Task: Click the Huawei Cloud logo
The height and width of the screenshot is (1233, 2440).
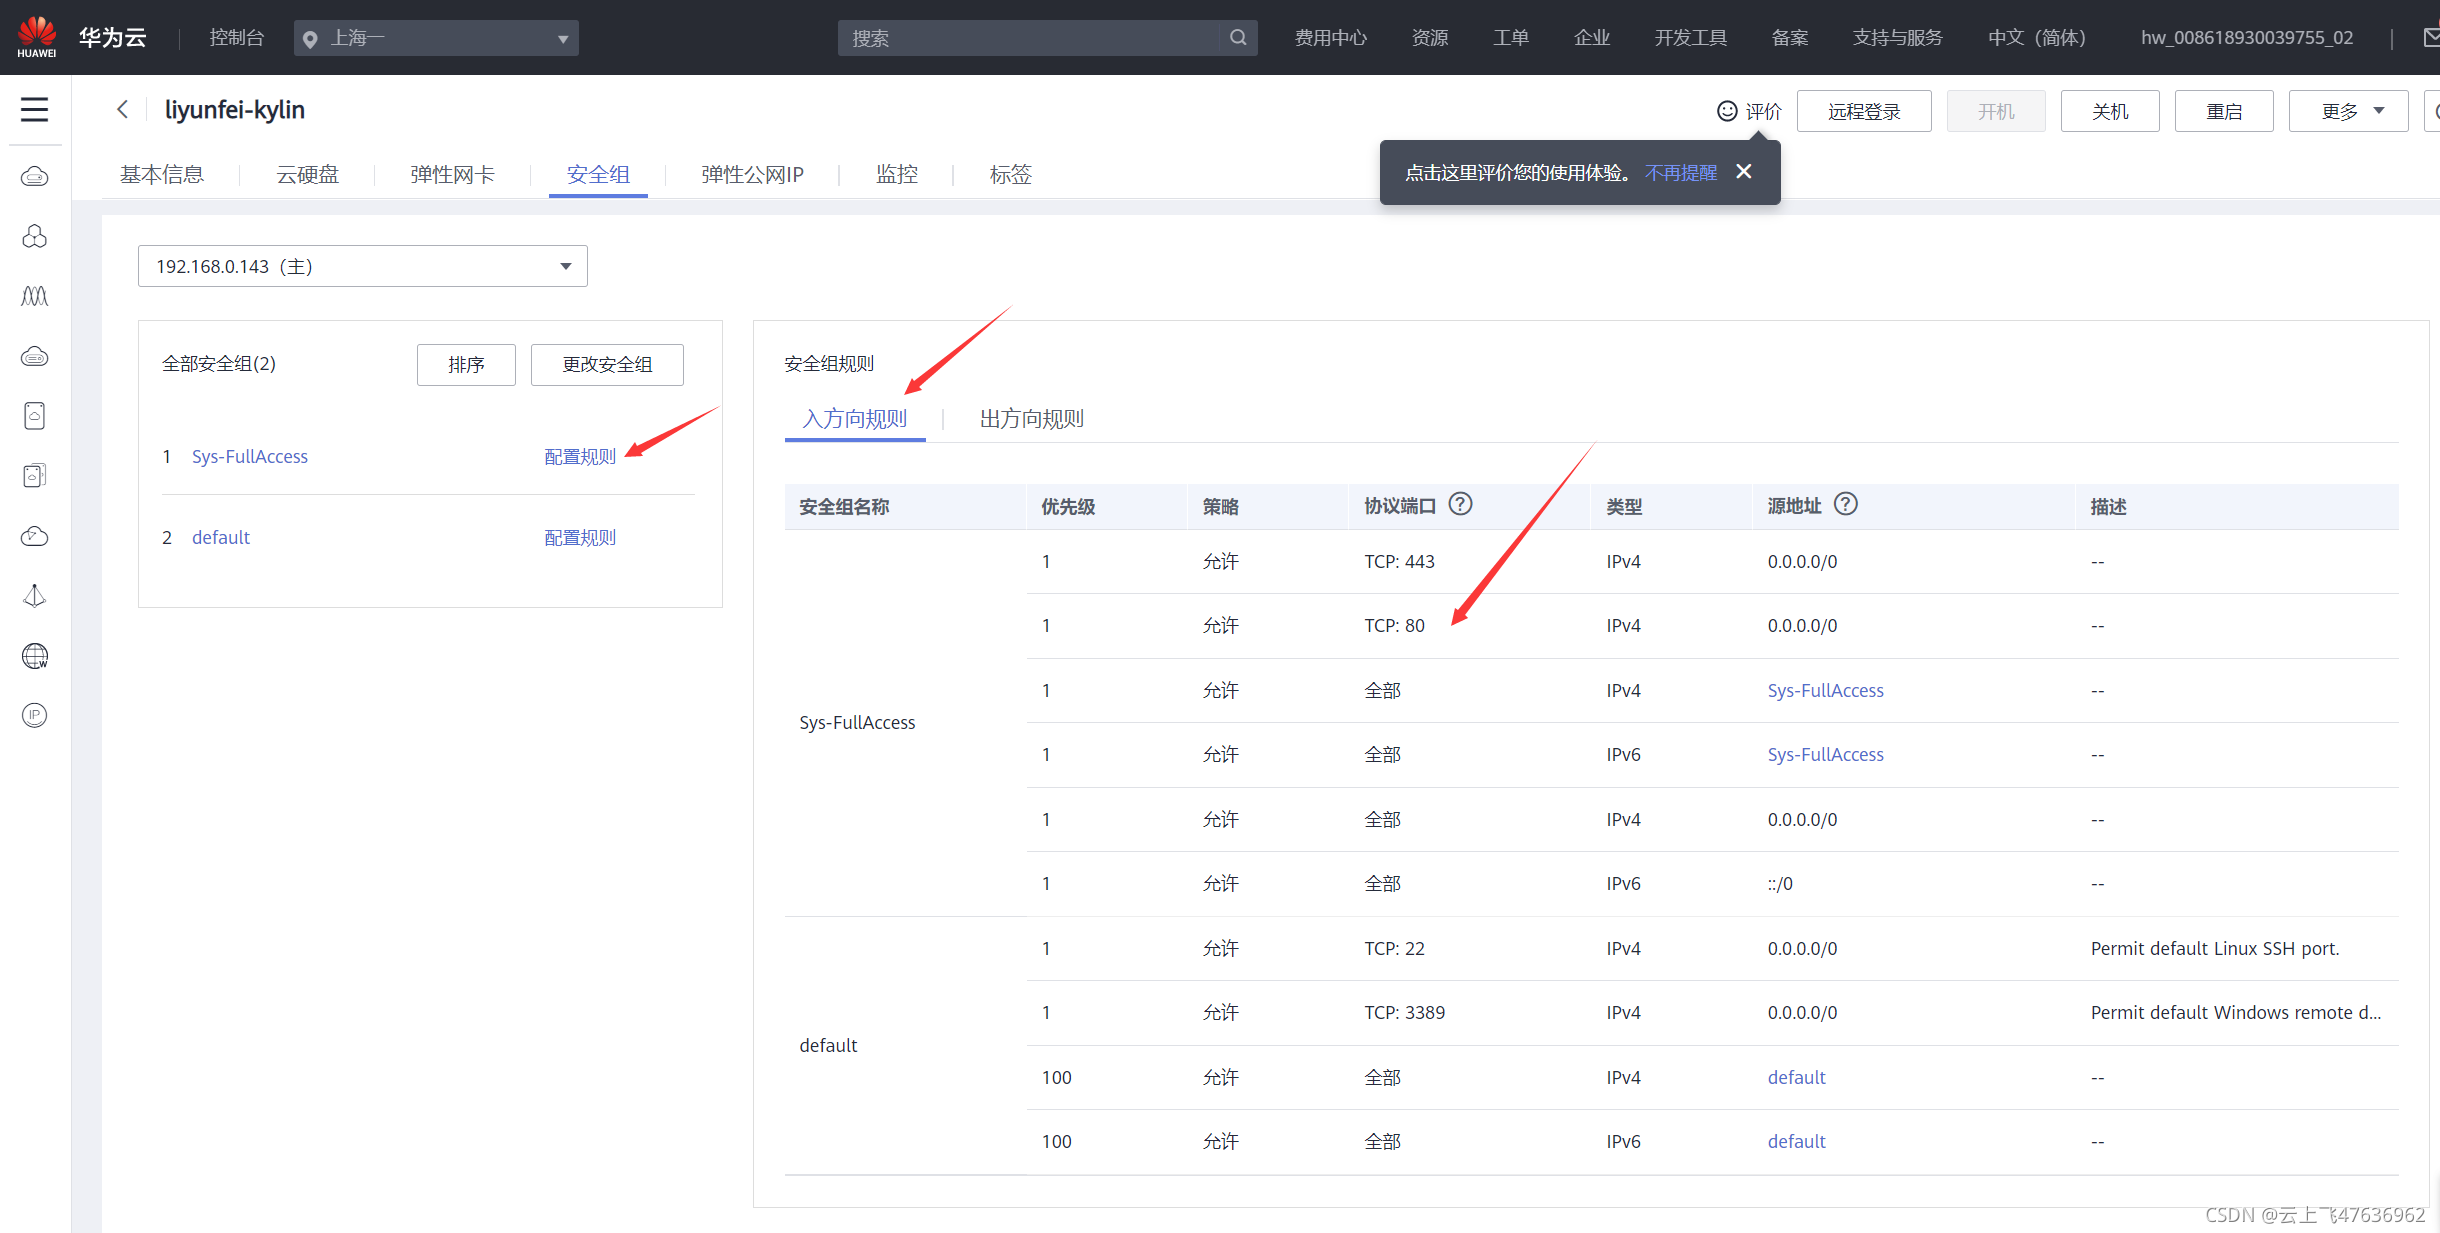Action: 37,37
